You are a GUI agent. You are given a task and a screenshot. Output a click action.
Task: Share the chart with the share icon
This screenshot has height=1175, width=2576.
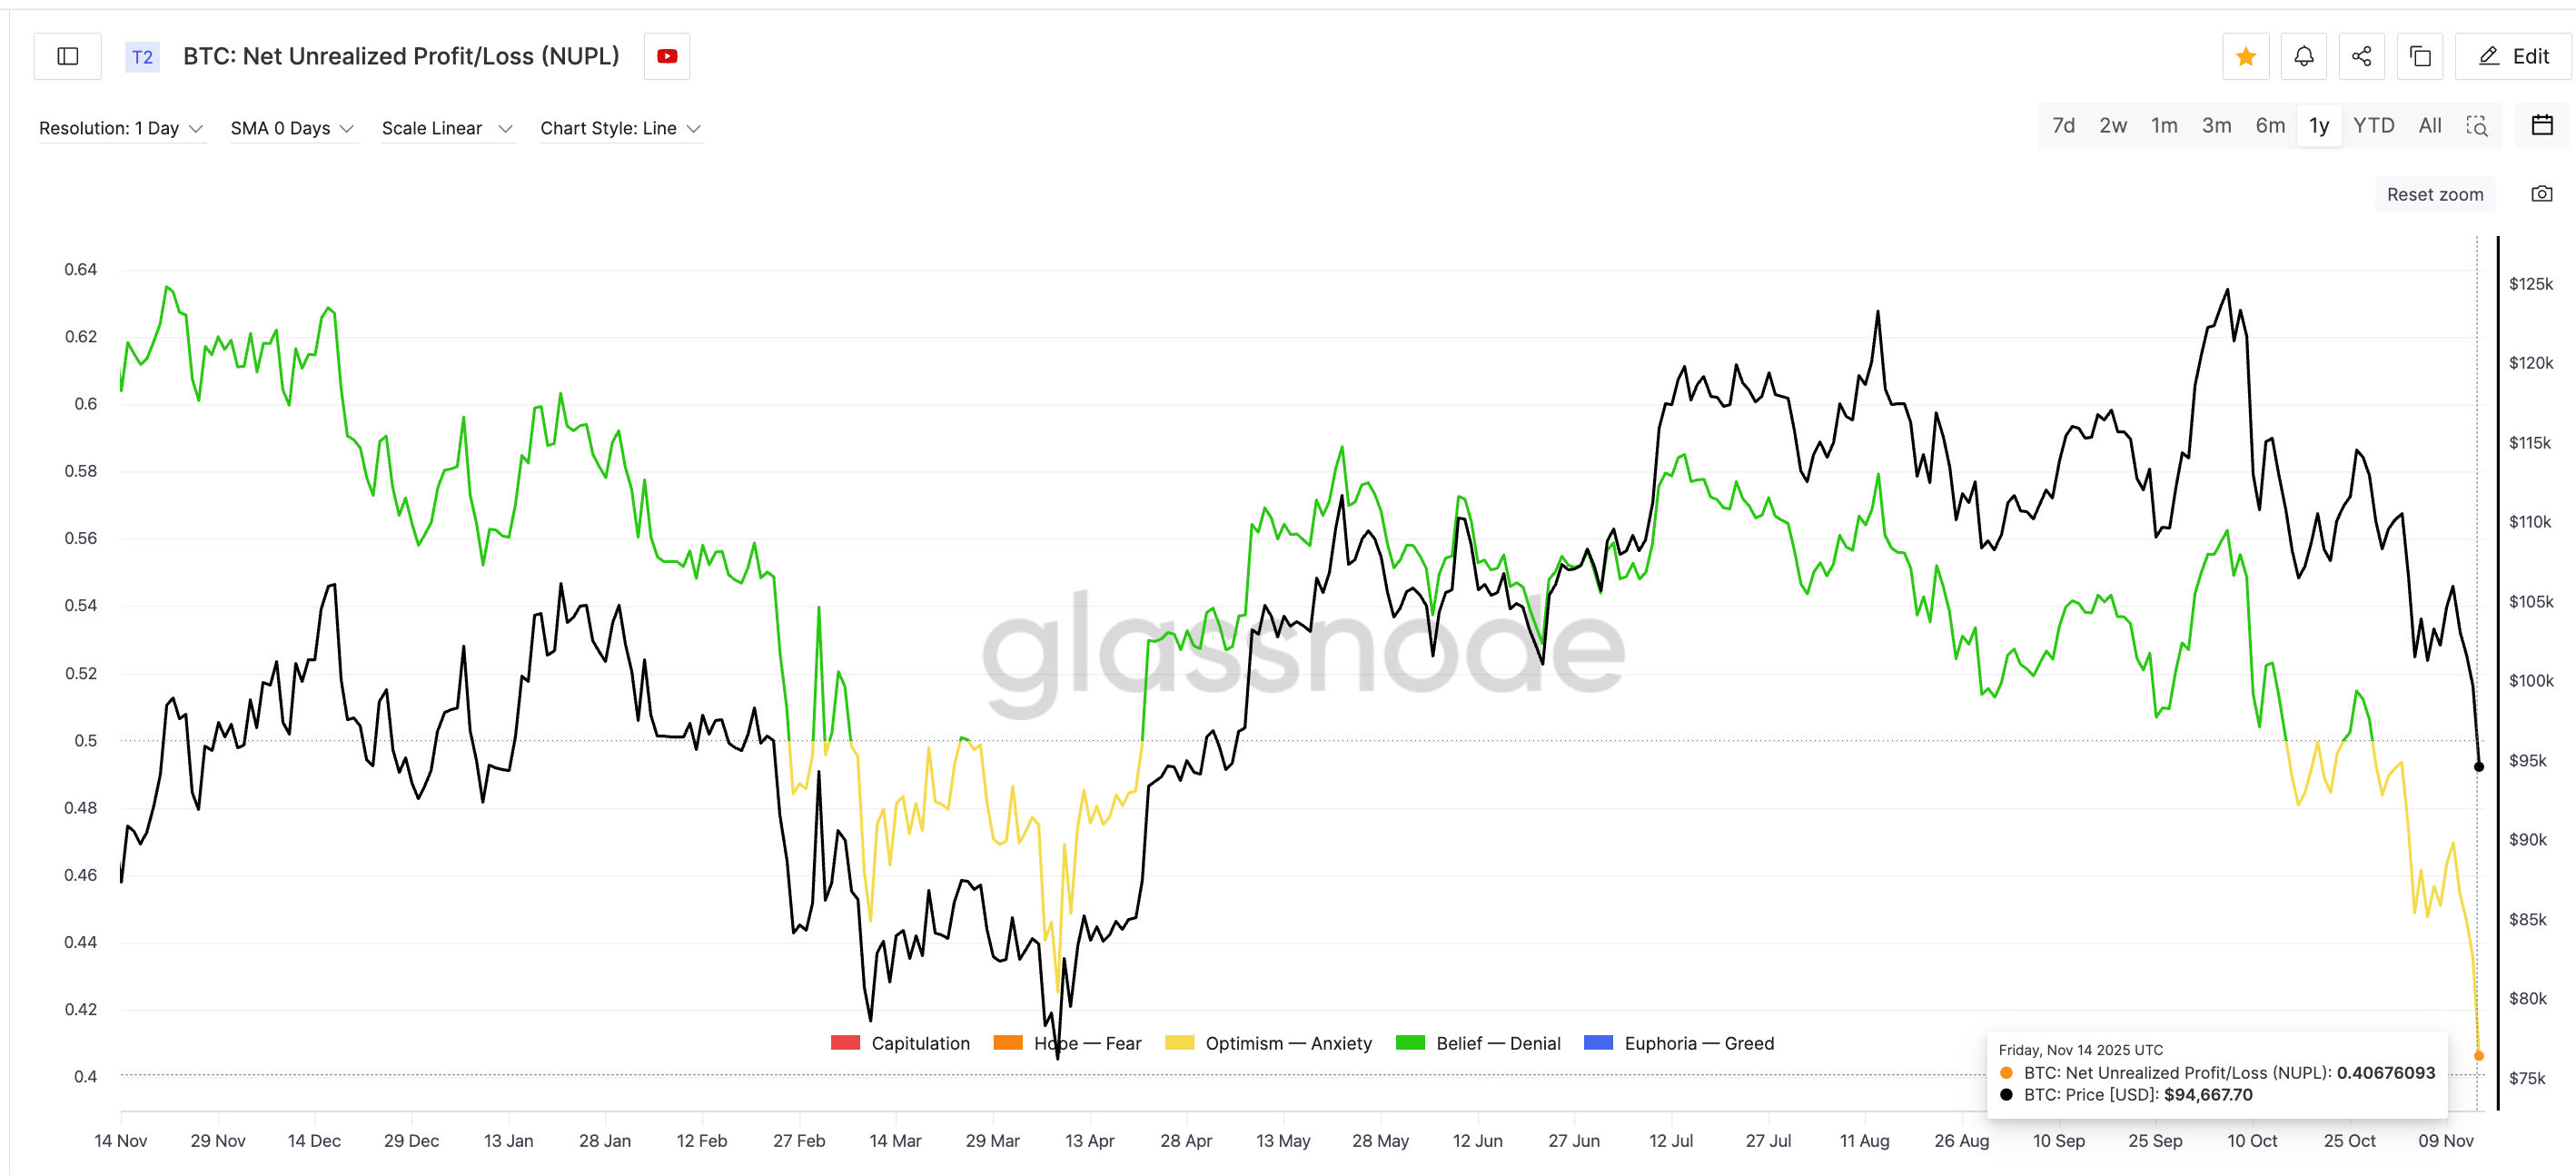(x=2362, y=56)
